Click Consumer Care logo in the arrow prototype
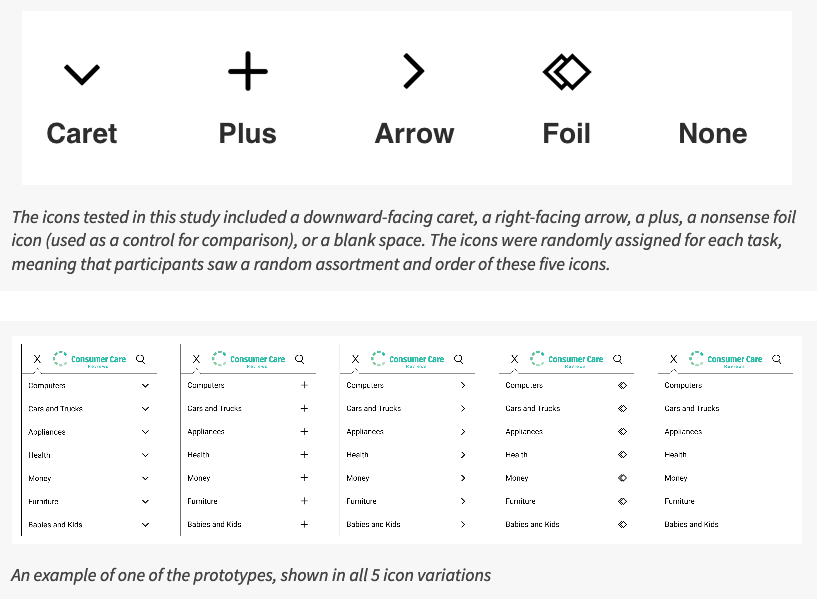Image resolution: width=817 pixels, height=599 pixels. pyautogui.click(x=407, y=359)
